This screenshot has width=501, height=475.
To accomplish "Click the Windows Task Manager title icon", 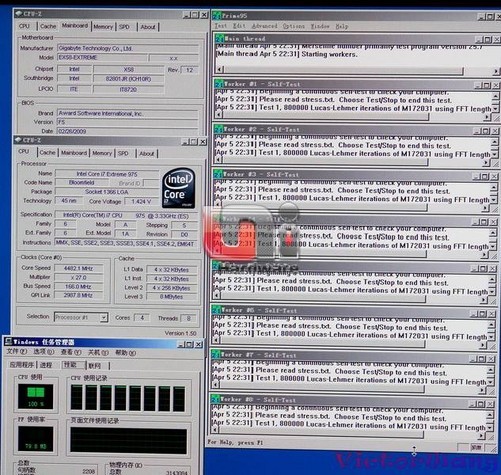I will click(8, 342).
